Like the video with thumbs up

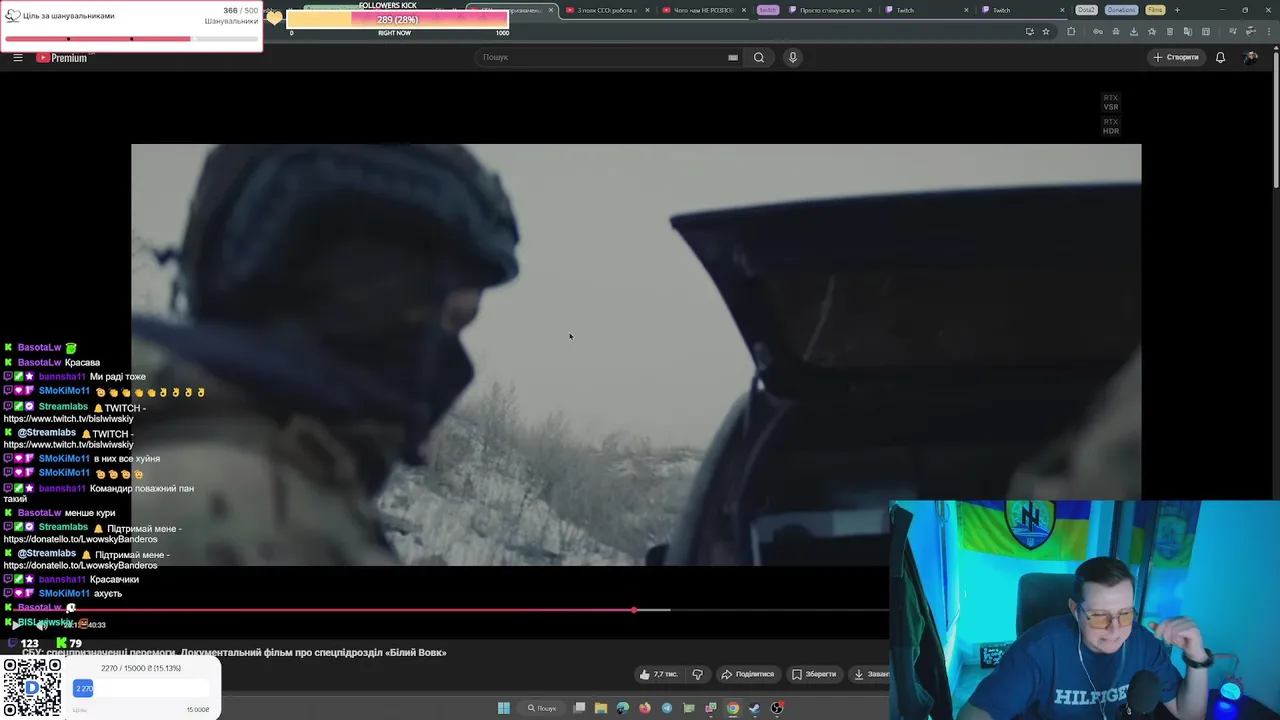pyautogui.click(x=658, y=674)
